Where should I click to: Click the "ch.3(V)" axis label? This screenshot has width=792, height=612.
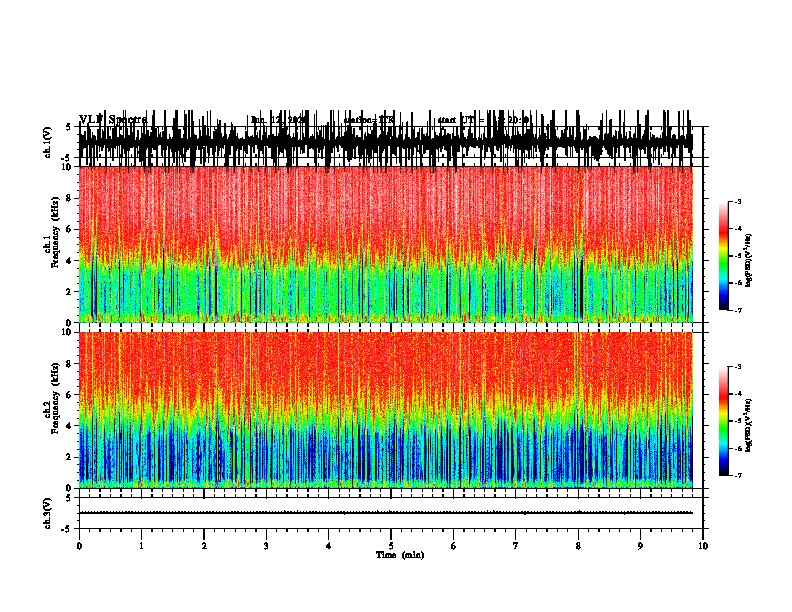48,514
